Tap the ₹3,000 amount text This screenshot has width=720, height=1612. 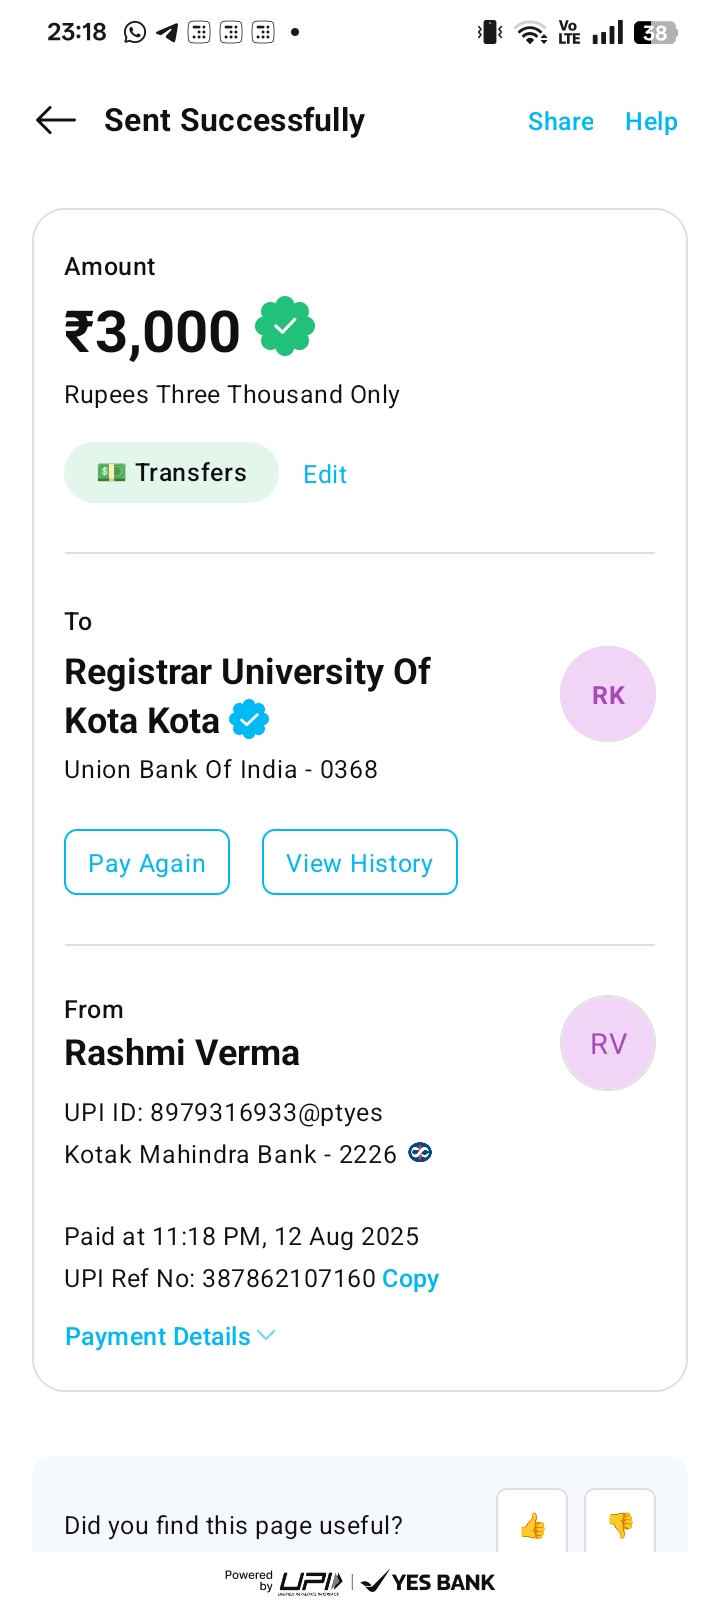click(152, 332)
